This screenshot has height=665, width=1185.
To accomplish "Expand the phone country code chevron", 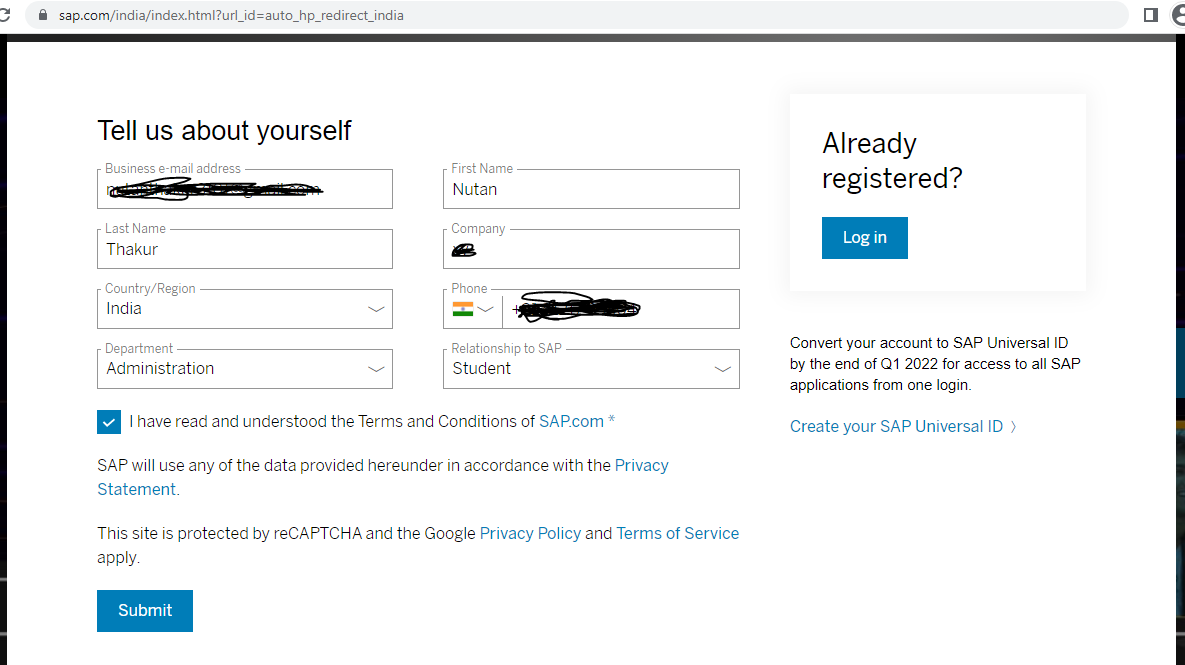I will click(486, 309).
